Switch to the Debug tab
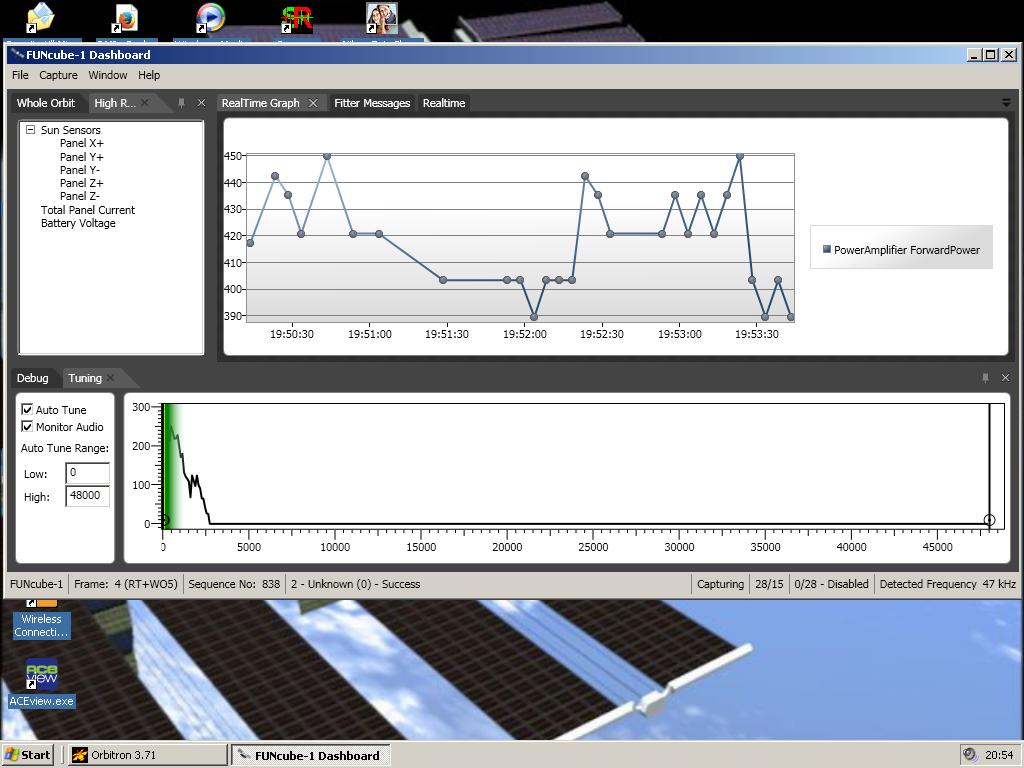 point(33,378)
